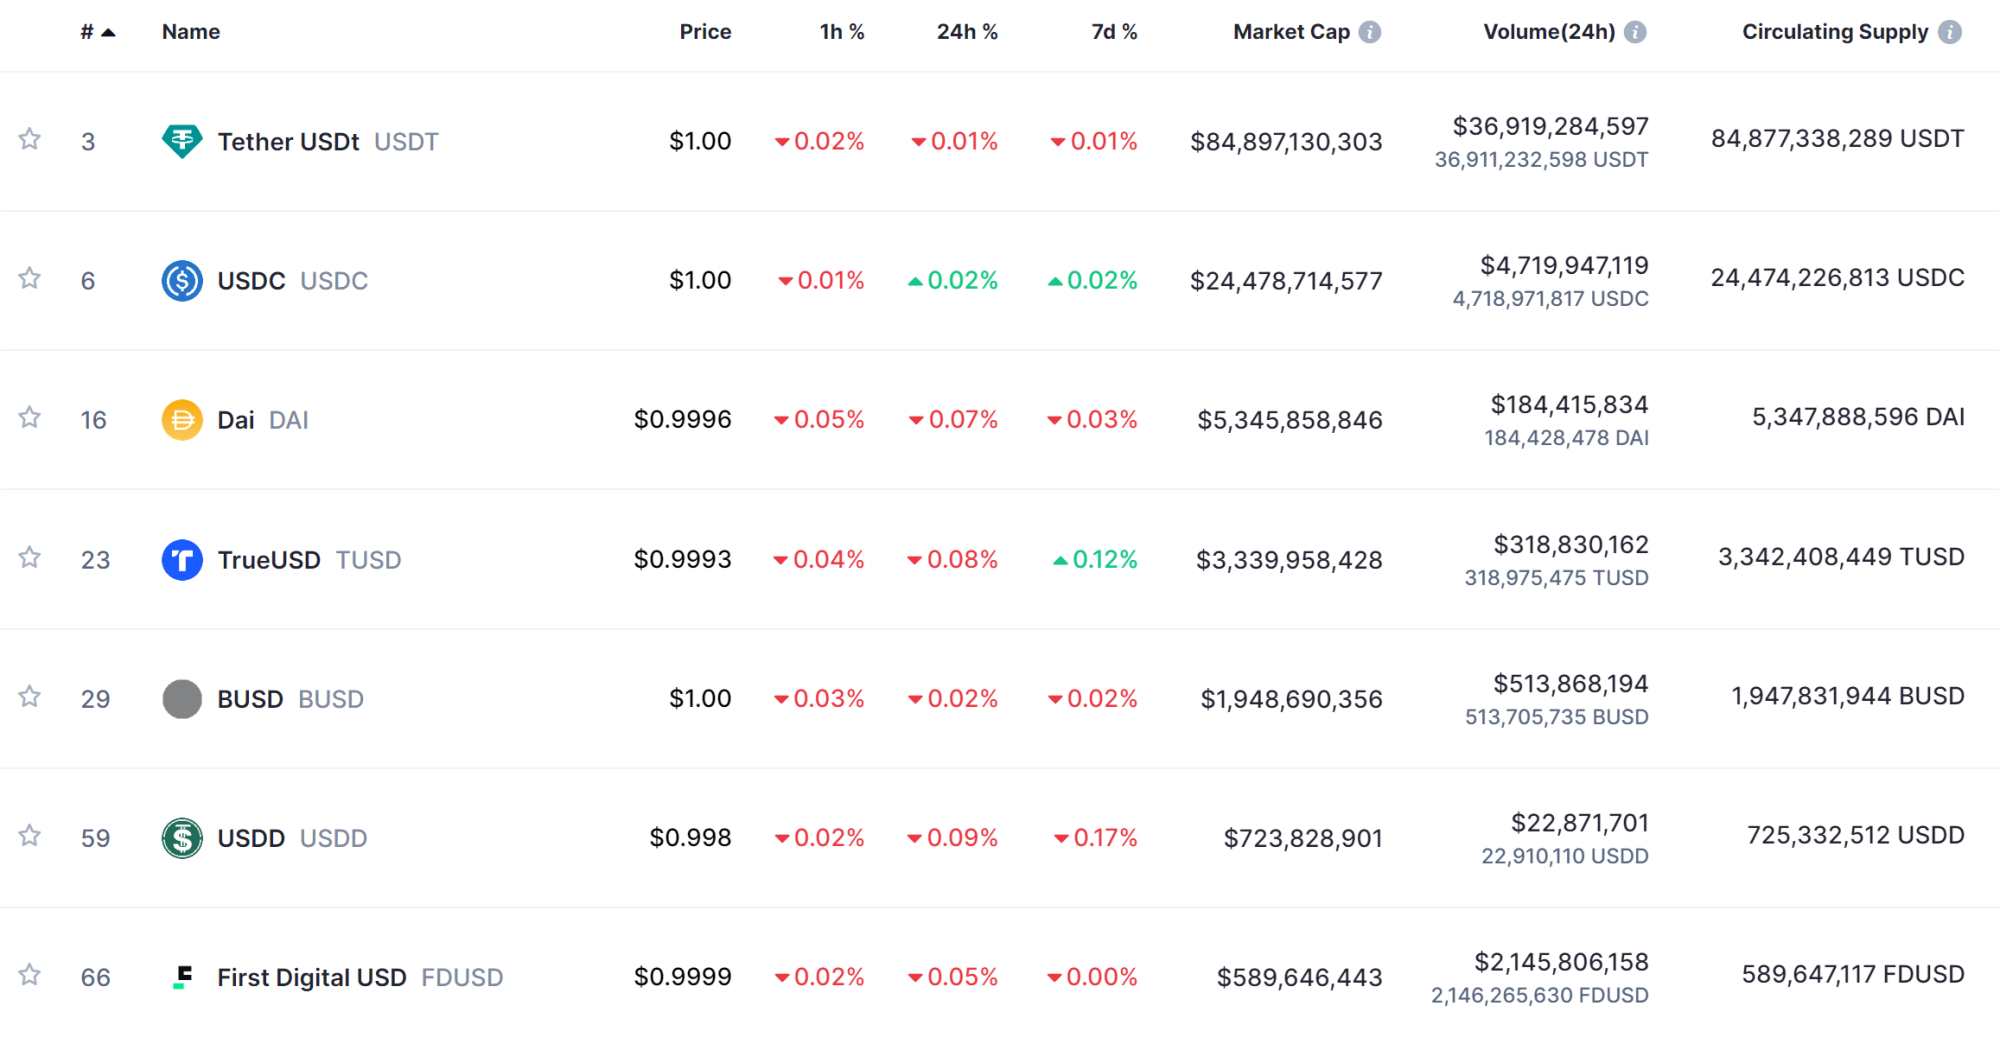The width and height of the screenshot is (2000, 1044).
Task: Open the TrueUSD coin page link
Action: click(x=269, y=560)
